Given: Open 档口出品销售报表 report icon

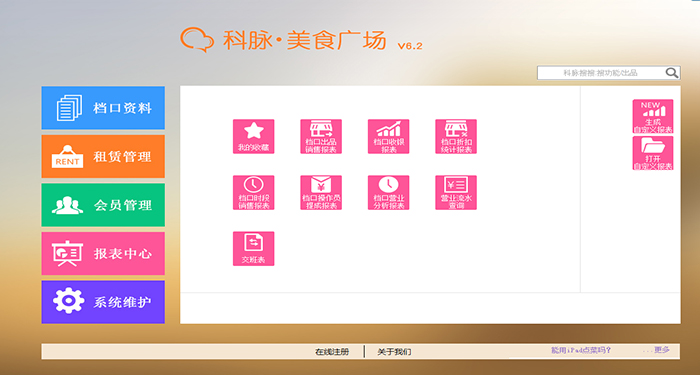Looking at the screenshot, I should (x=321, y=136).
